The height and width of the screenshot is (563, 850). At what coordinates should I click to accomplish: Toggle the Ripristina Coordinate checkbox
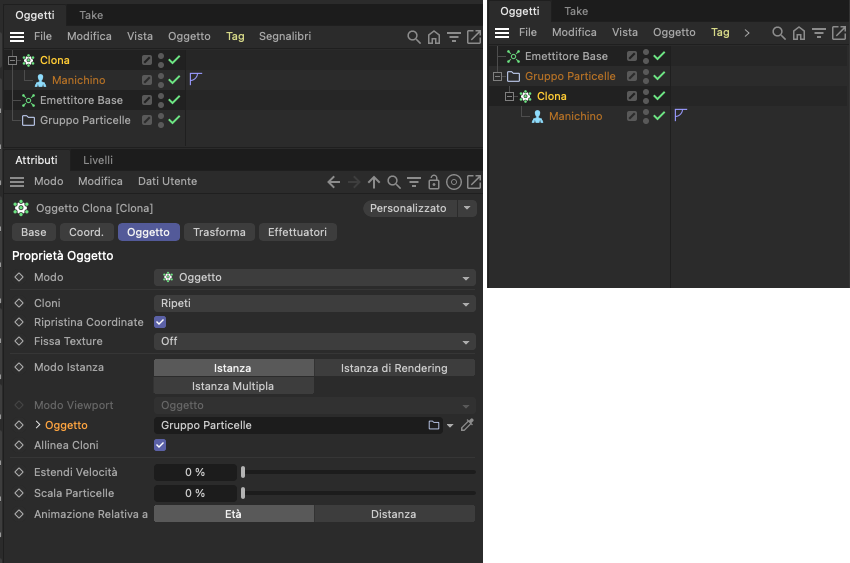[160, 322]
